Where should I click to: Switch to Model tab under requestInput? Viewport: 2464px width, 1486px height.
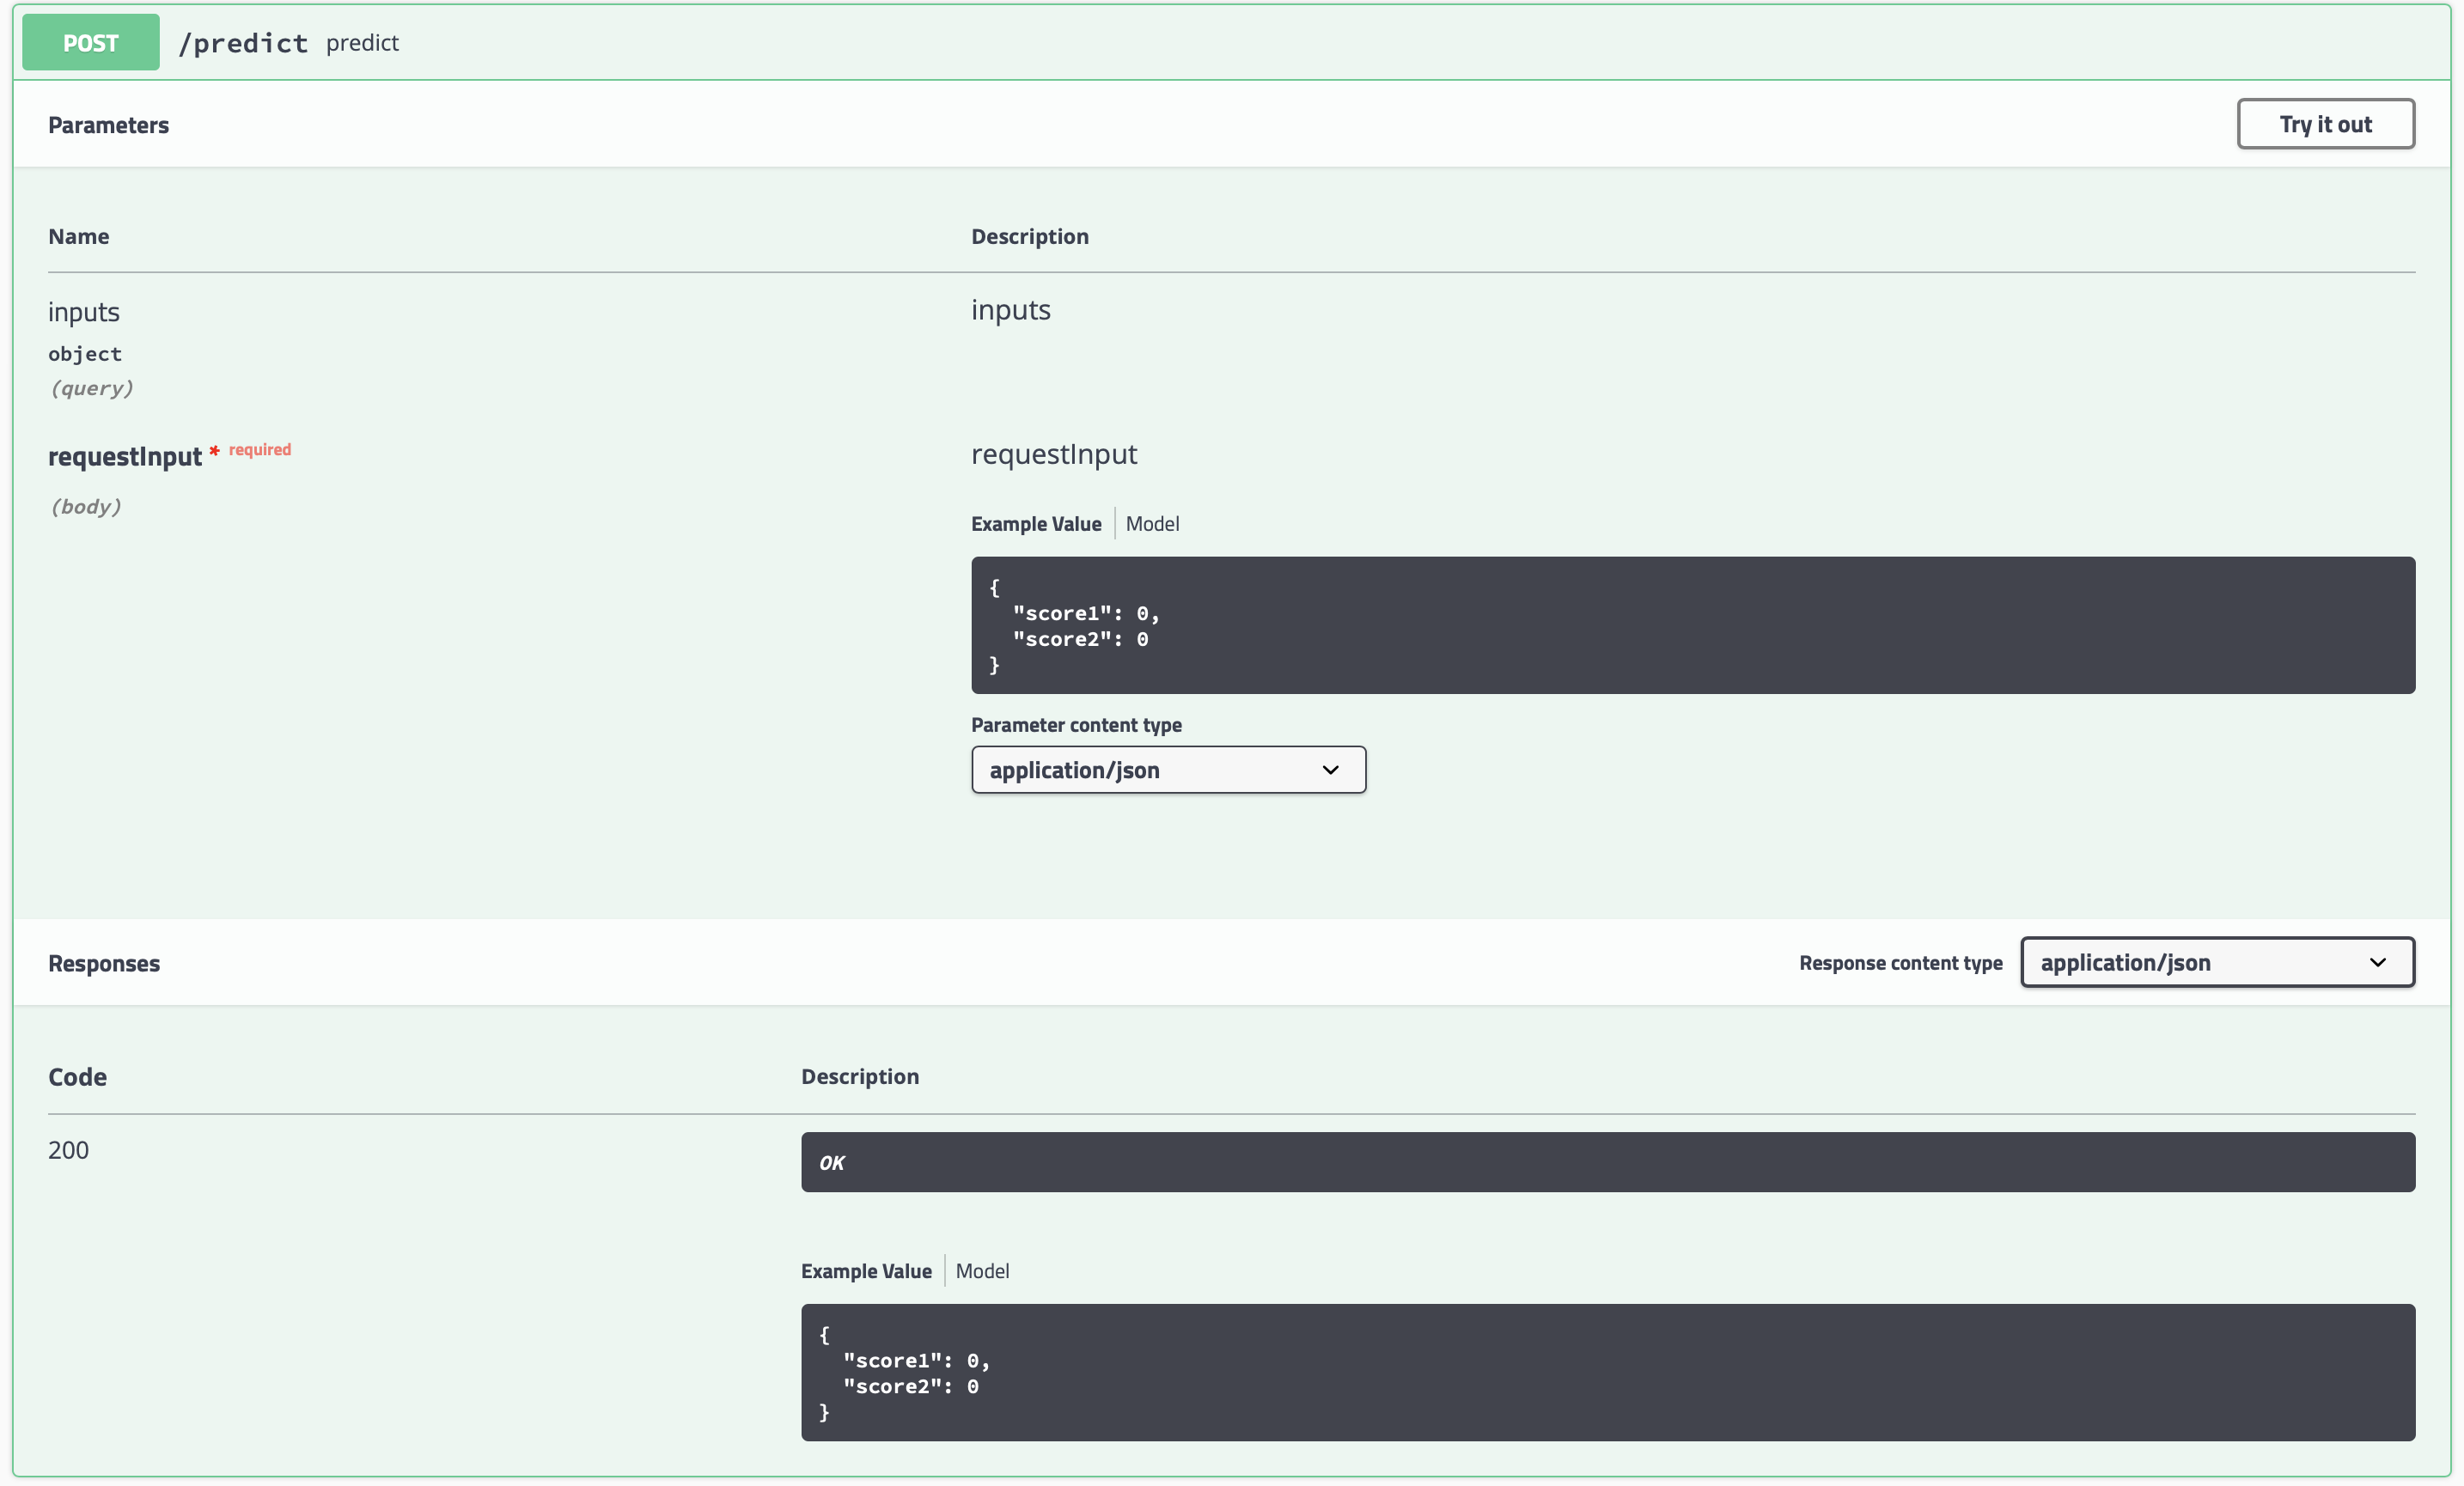pyautogui.click(x=1152, y=524)
